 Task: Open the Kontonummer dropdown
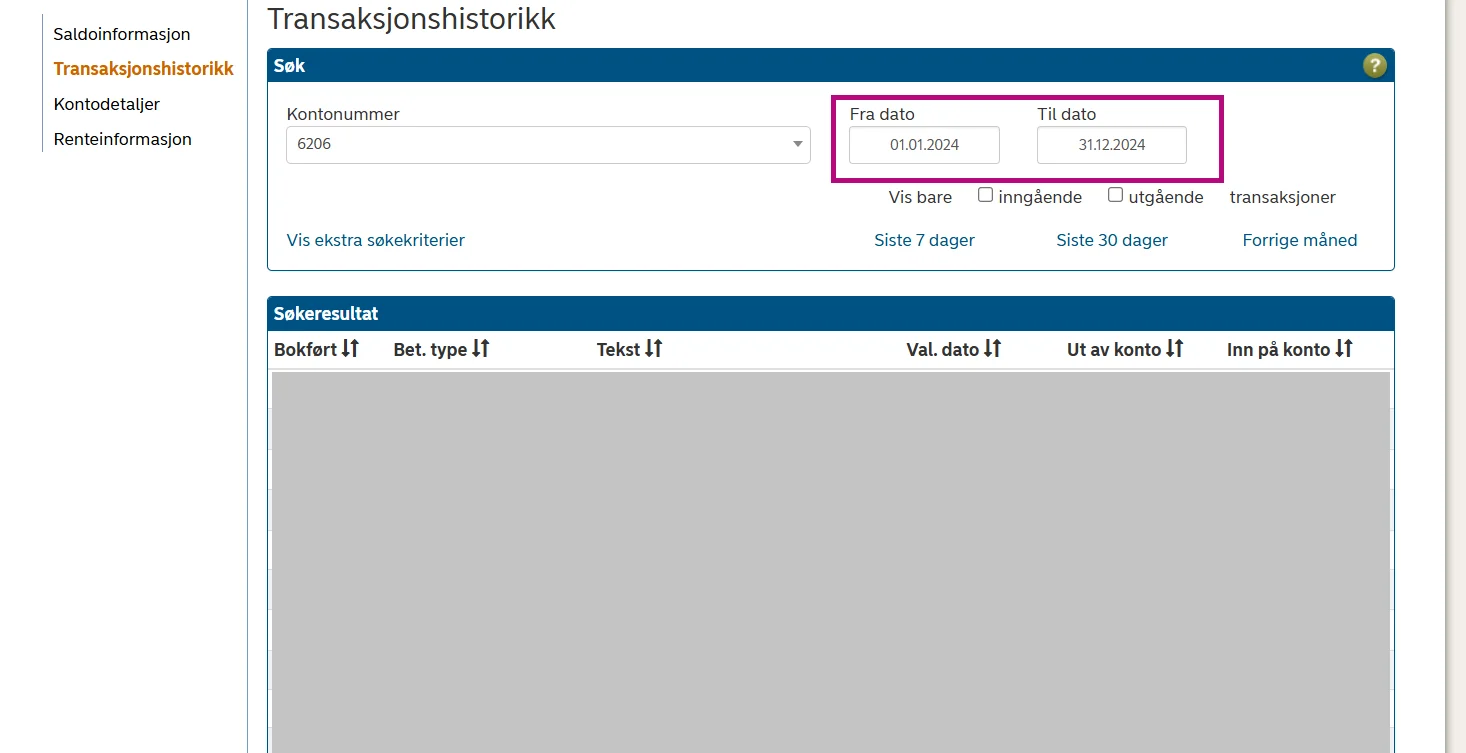[548, 145]
